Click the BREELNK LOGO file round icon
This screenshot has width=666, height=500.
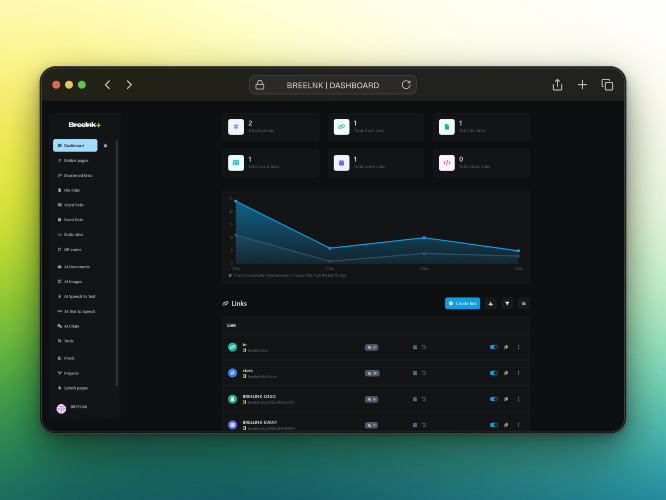click(x=232, y=399)
